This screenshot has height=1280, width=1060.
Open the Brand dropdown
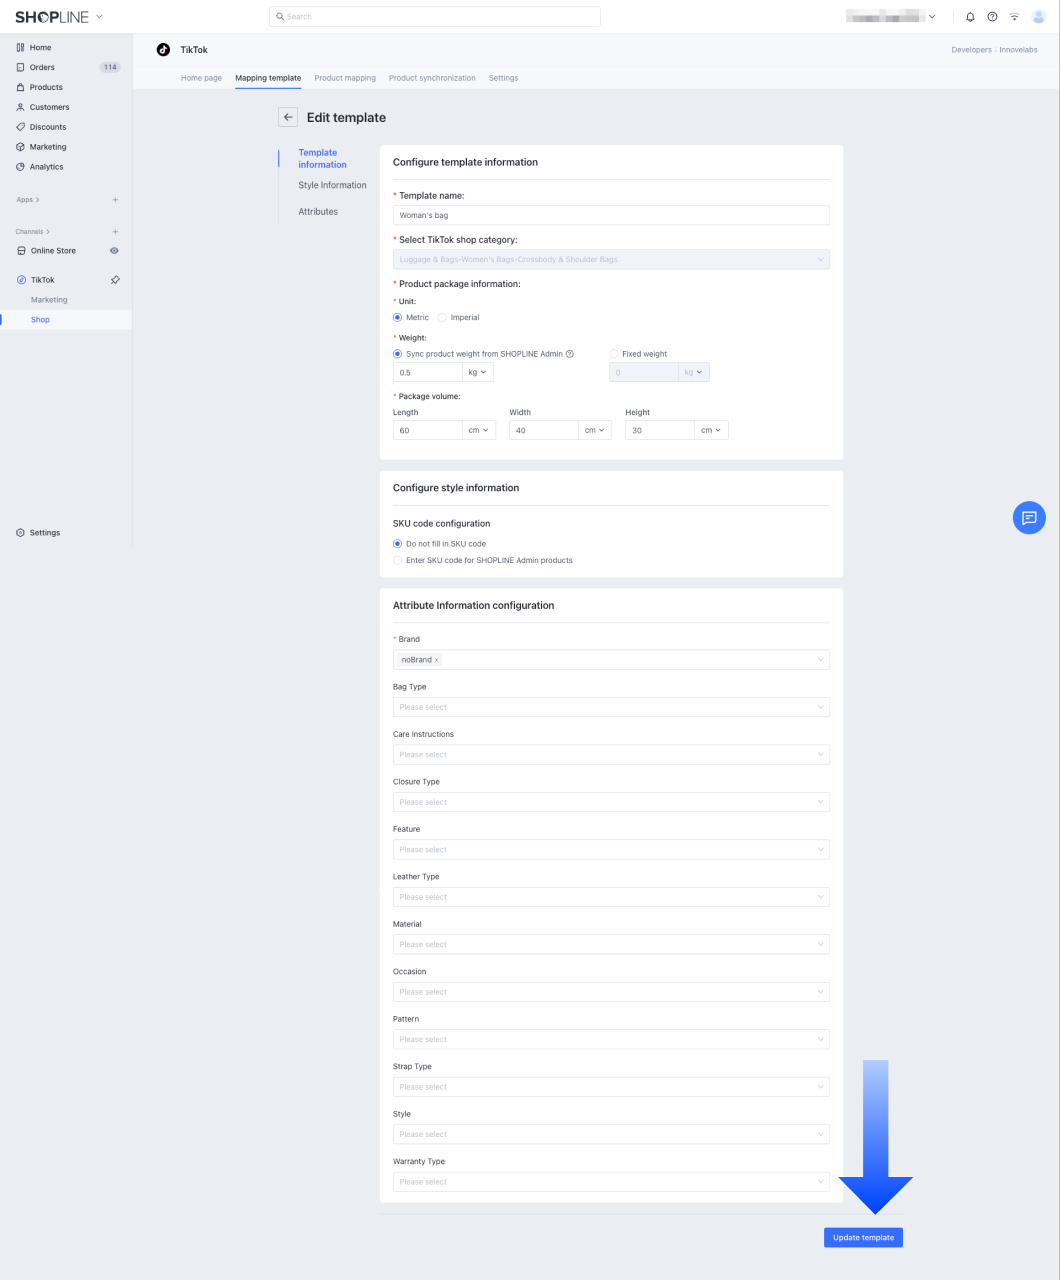point(611,660)
